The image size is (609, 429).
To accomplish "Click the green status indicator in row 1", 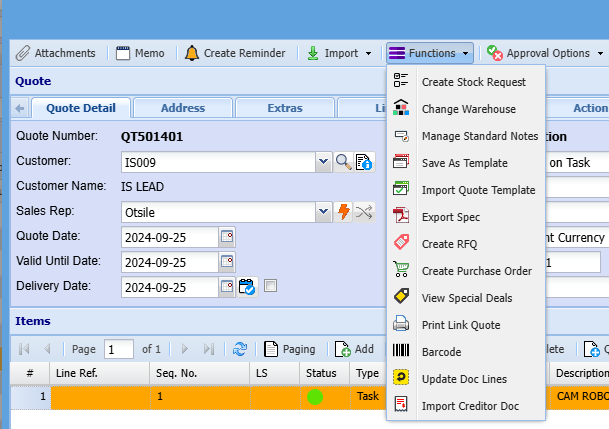I will (315, 396).
